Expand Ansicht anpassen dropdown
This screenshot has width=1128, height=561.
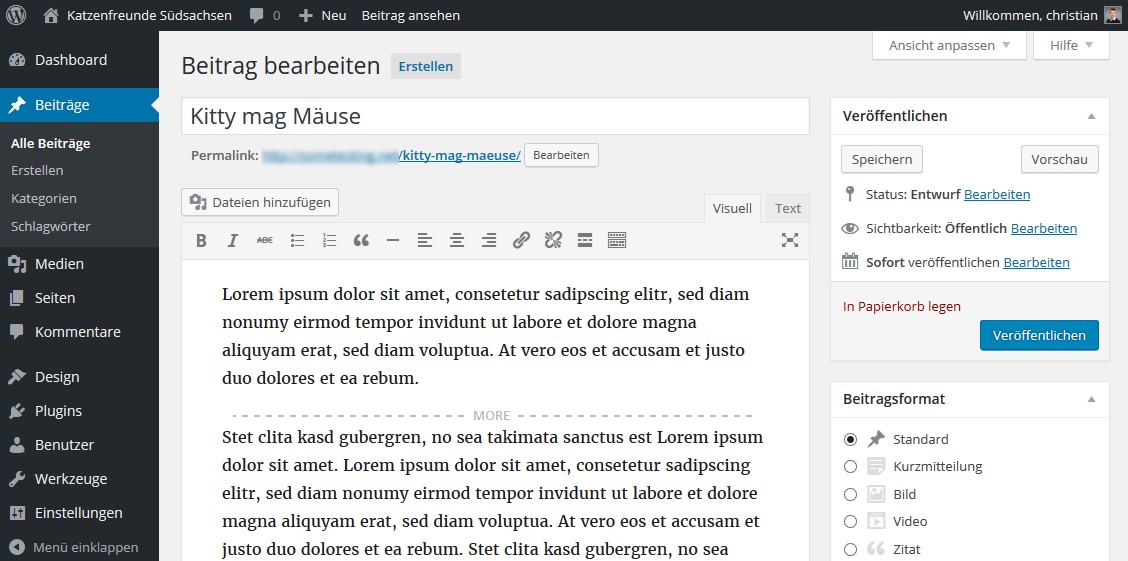pos(949,45)
